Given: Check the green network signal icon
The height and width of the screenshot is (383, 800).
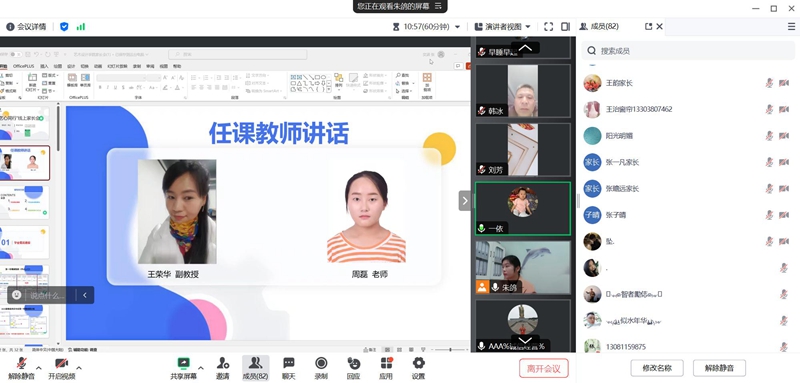Looking at the screenshot, I should pos(81,27).
